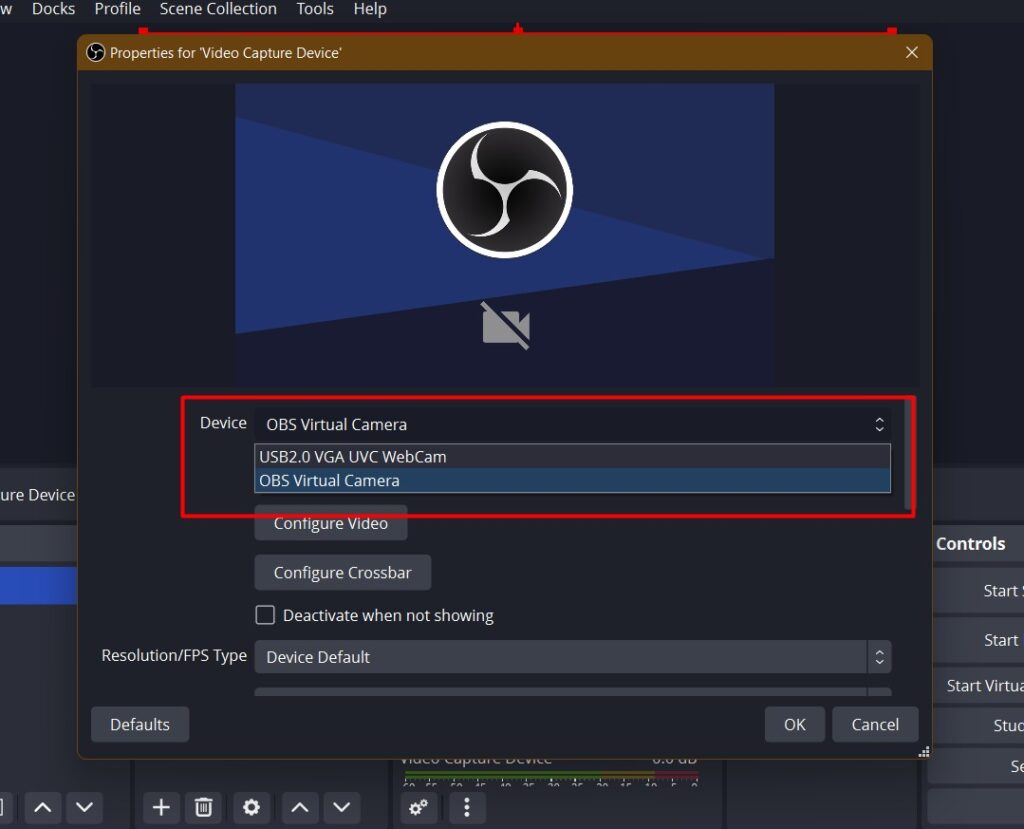The height and width of the screenshot is (829, 1024).
Task: Click the Defaults button
Action: [139, 724]
